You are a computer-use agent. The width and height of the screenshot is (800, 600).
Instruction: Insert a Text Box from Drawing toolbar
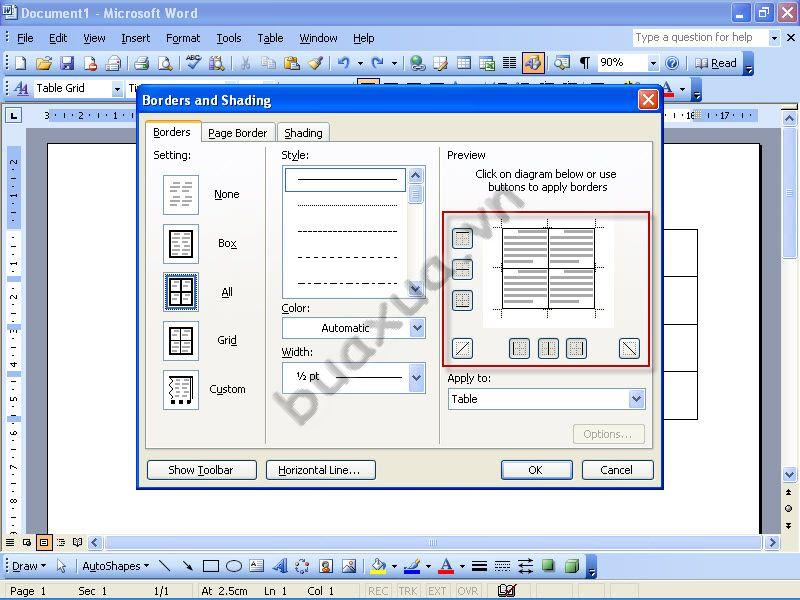257,566
